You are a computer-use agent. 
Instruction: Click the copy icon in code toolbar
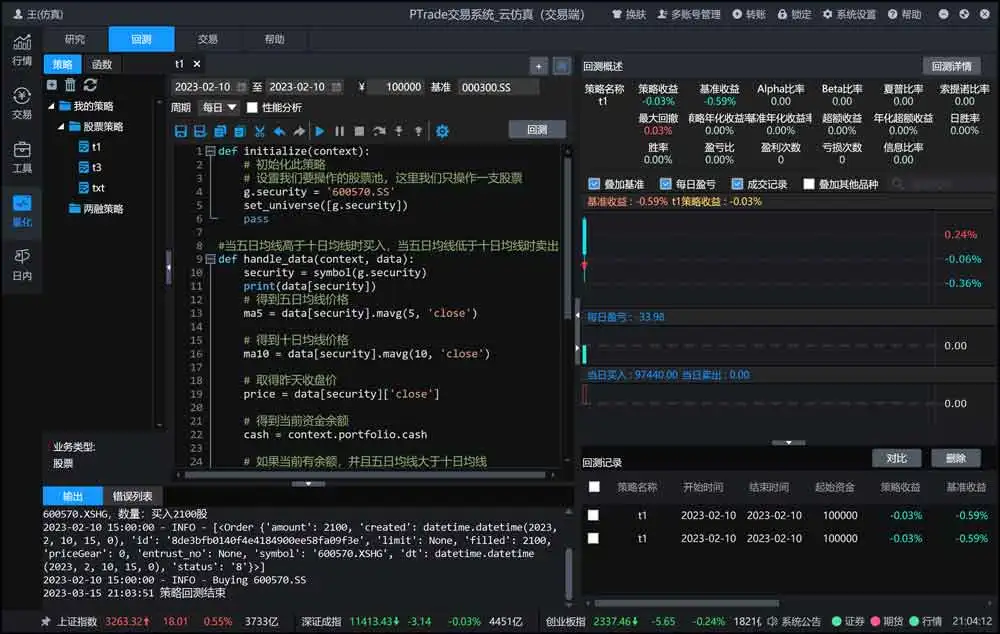[x=220, y=131]
